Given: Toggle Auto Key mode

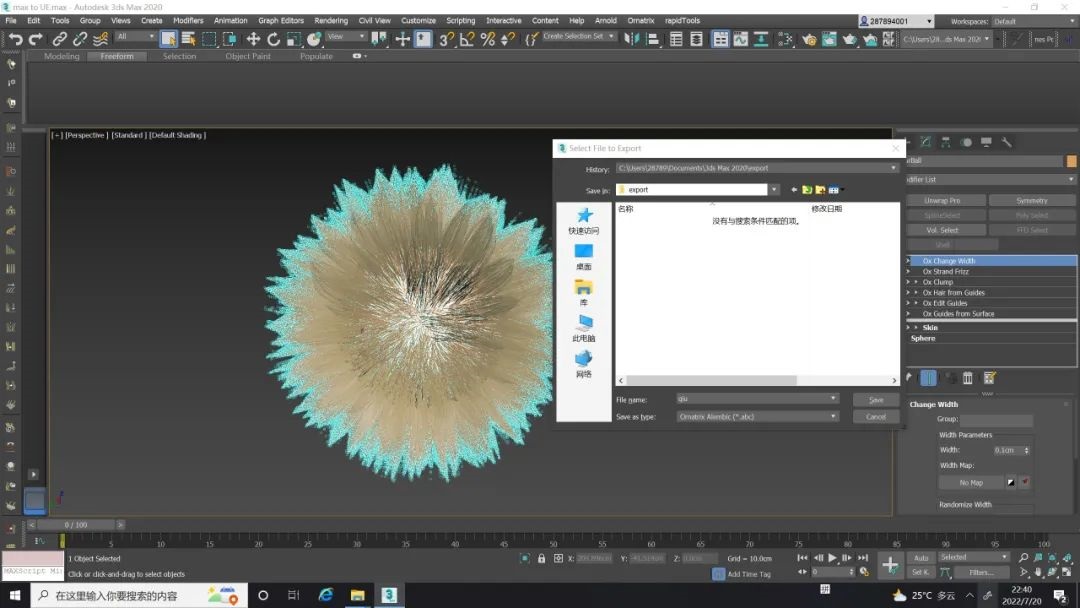Looking at the screenshot, I should pyautogui.click(x=921, y=557).
